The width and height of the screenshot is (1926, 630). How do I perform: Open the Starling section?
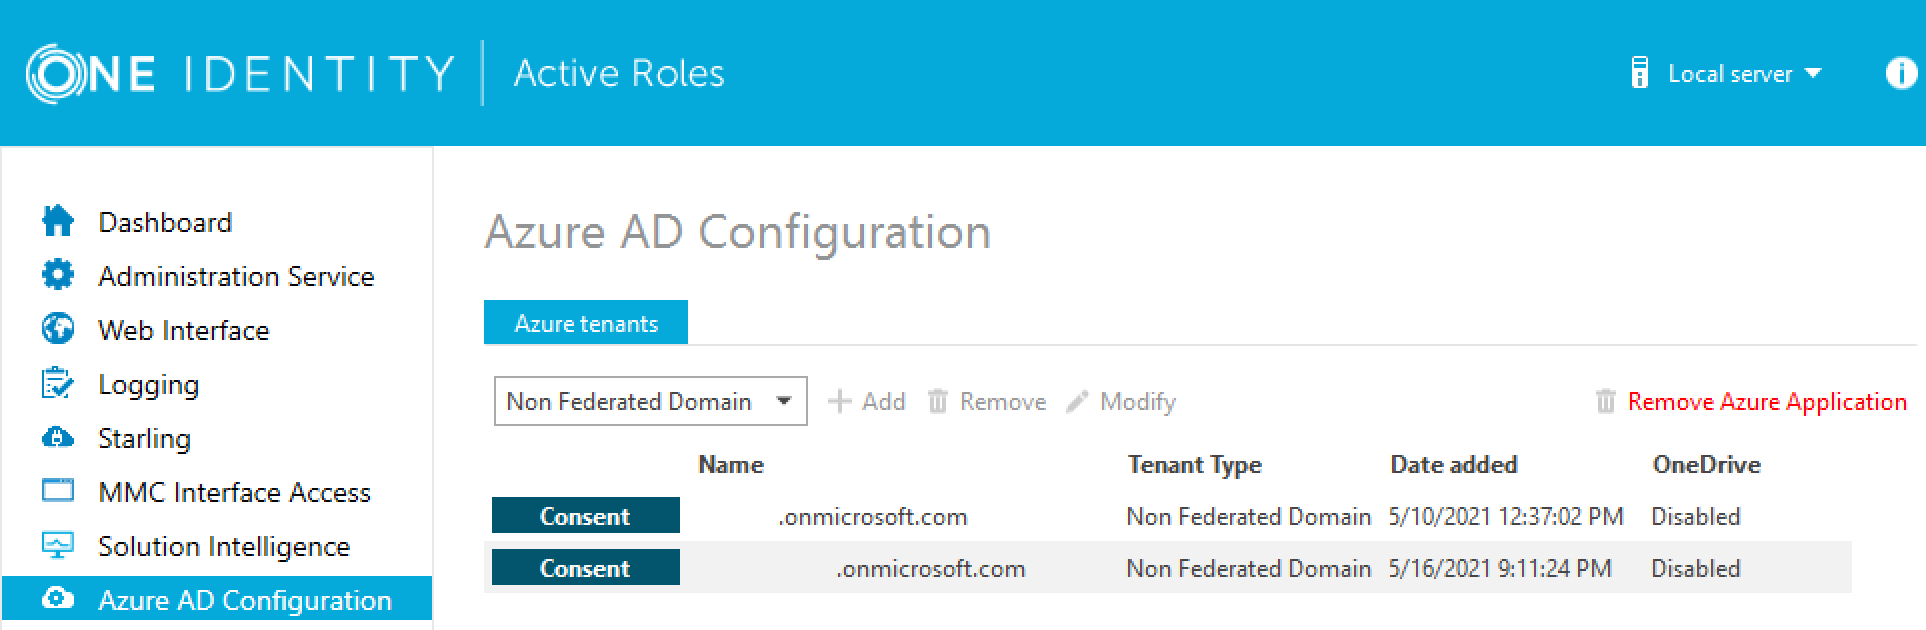coord(144,439)
